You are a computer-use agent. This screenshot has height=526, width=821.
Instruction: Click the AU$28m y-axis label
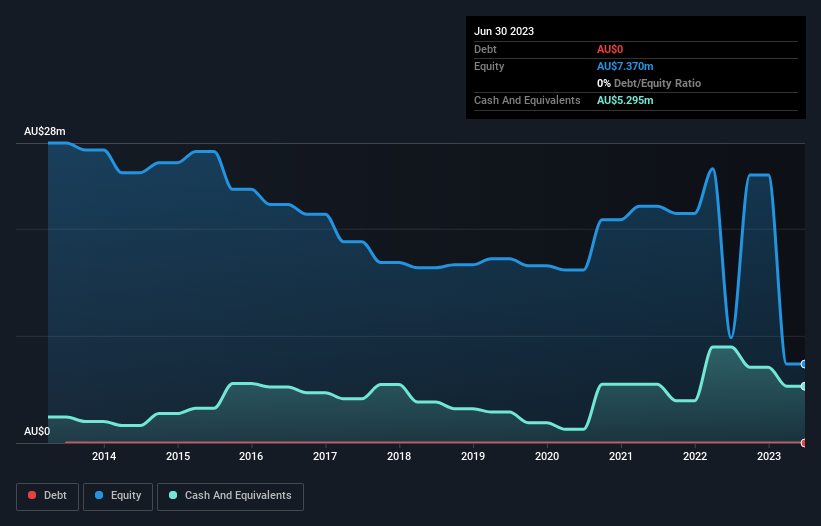(45, 131)
